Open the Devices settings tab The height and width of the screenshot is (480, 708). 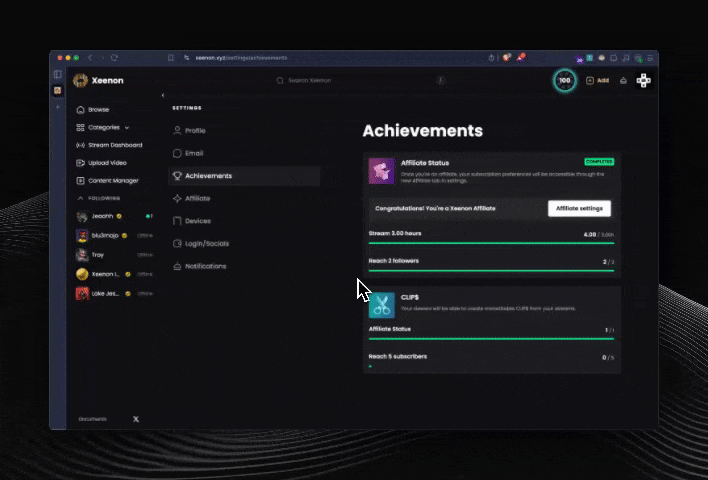pos(244,221)
